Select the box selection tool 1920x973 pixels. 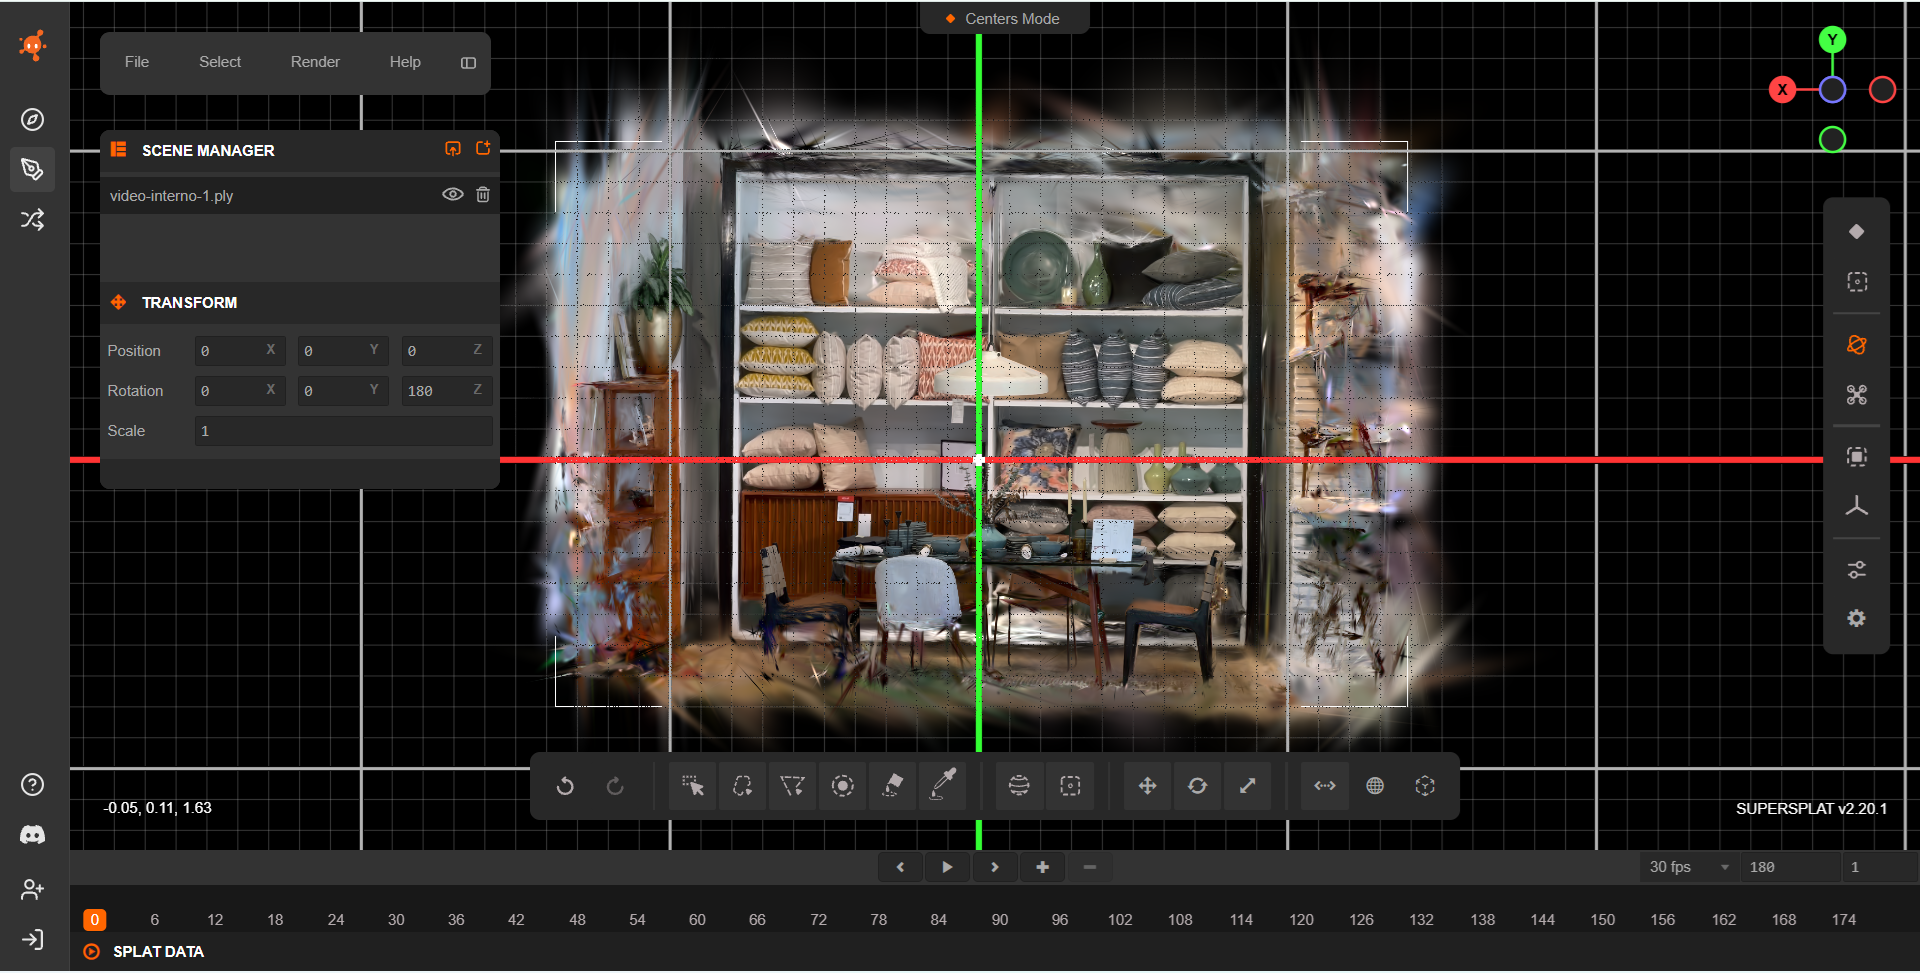point(1070,787)
